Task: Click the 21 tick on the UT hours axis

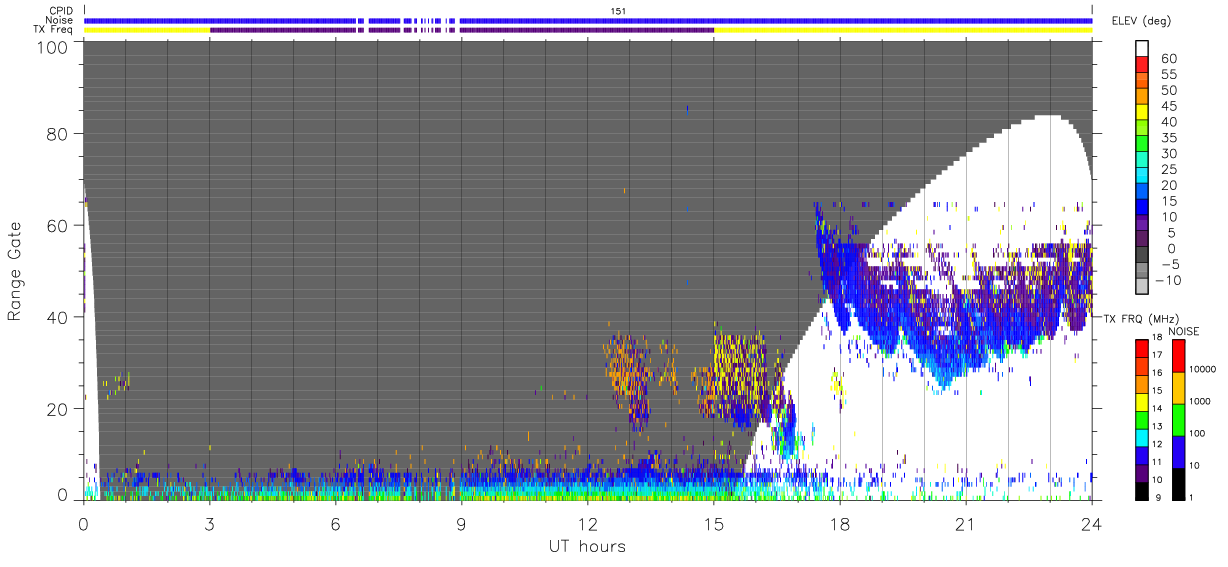Action: click(x=965, y=523)
